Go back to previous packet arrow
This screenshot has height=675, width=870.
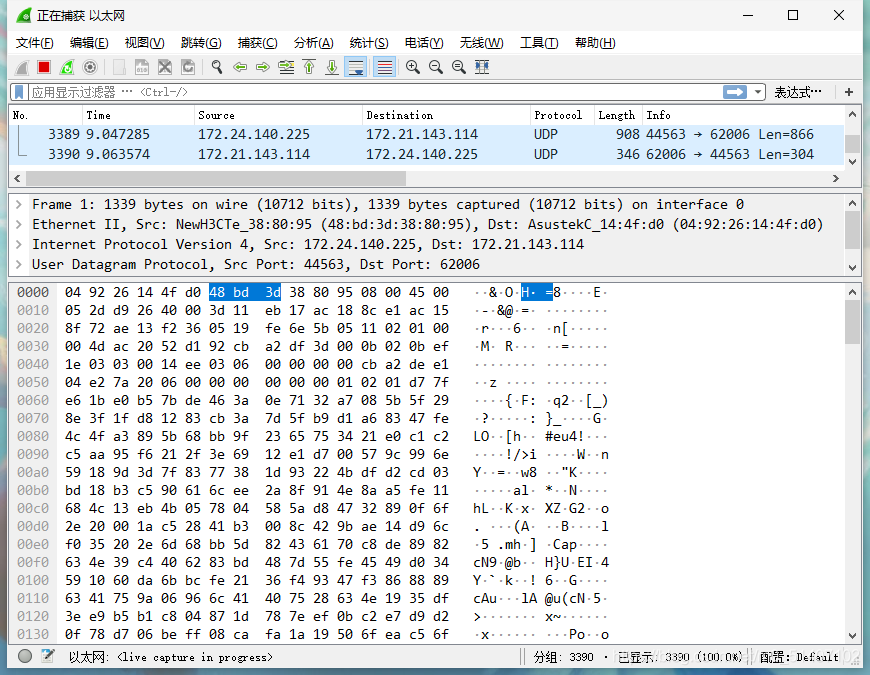click(240, 68)
